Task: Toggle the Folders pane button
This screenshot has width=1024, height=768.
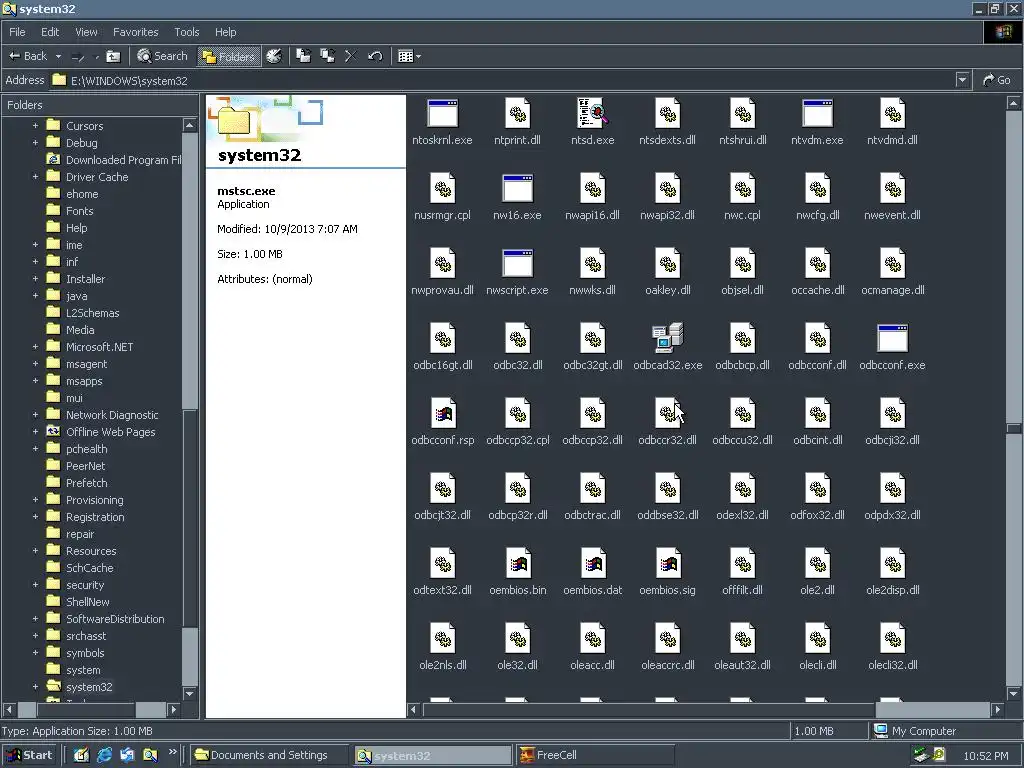Action: click(x=229, y=56)
